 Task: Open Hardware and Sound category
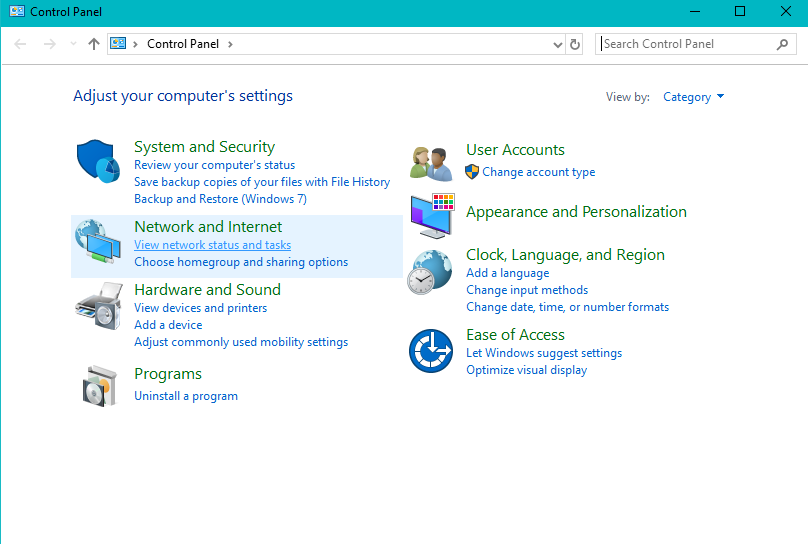(207, 290)
